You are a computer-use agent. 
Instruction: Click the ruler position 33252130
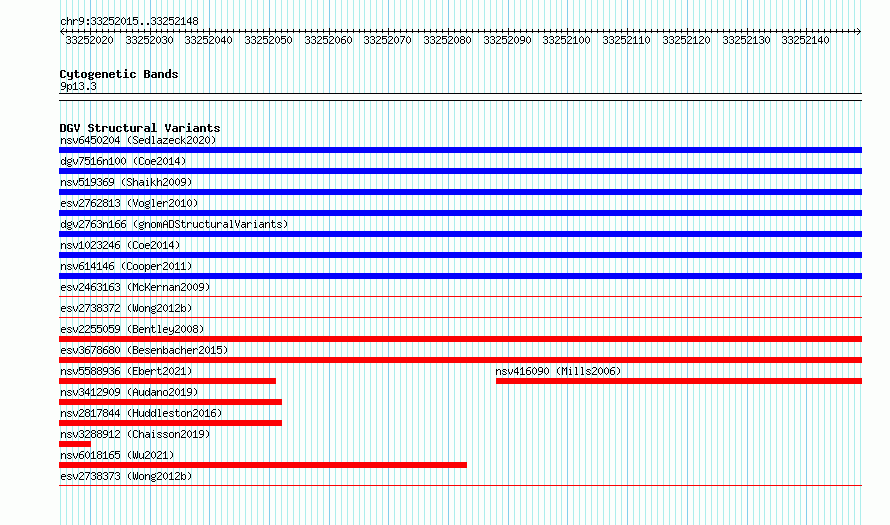[746, 40]
